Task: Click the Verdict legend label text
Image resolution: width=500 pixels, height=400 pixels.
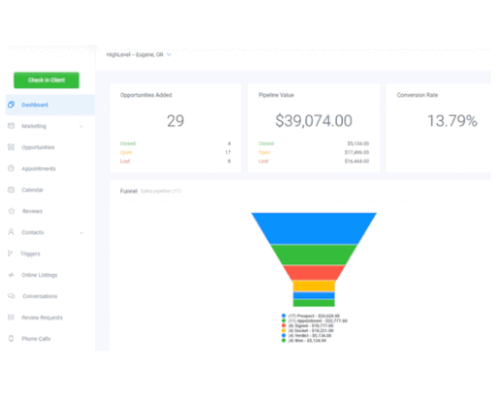Action: point(310,336)
